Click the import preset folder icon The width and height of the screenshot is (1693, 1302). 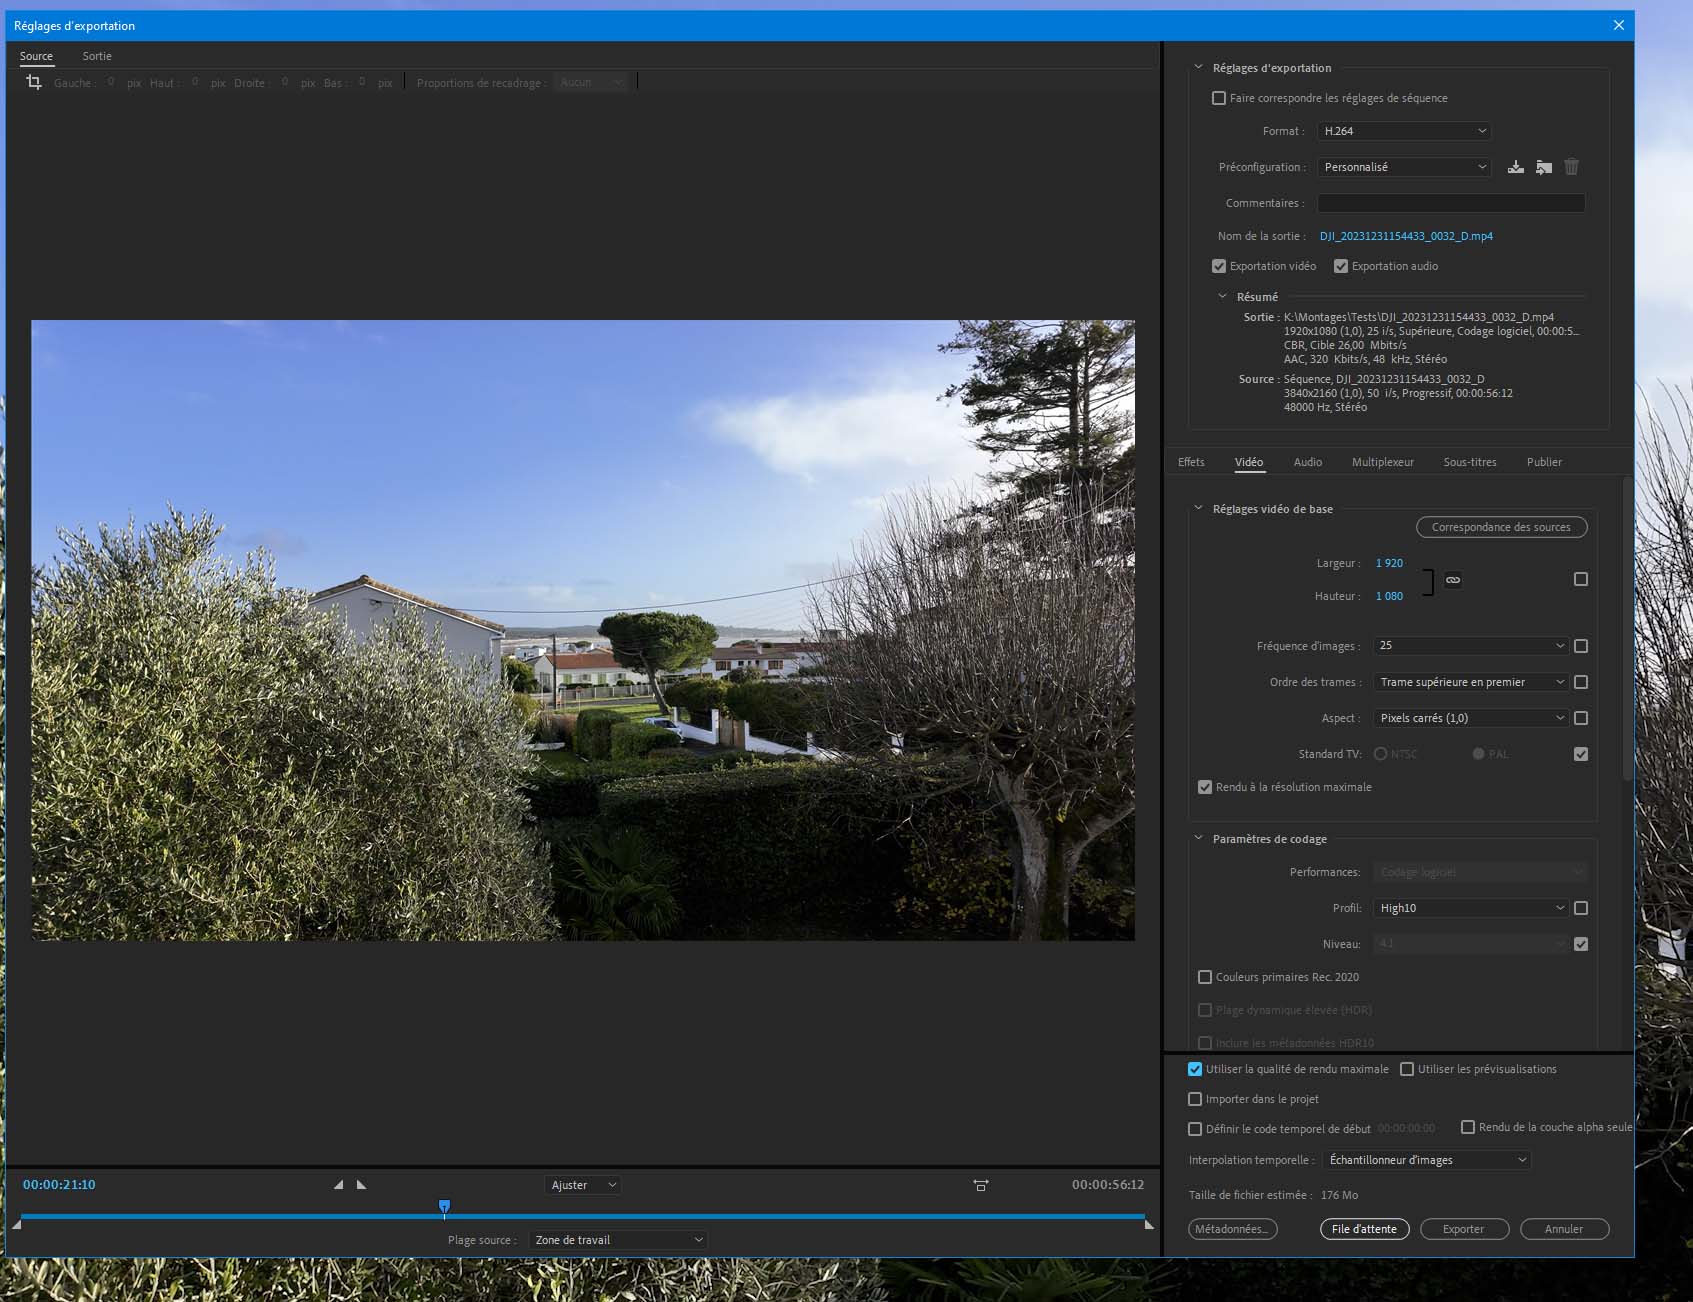point(1544,167)
